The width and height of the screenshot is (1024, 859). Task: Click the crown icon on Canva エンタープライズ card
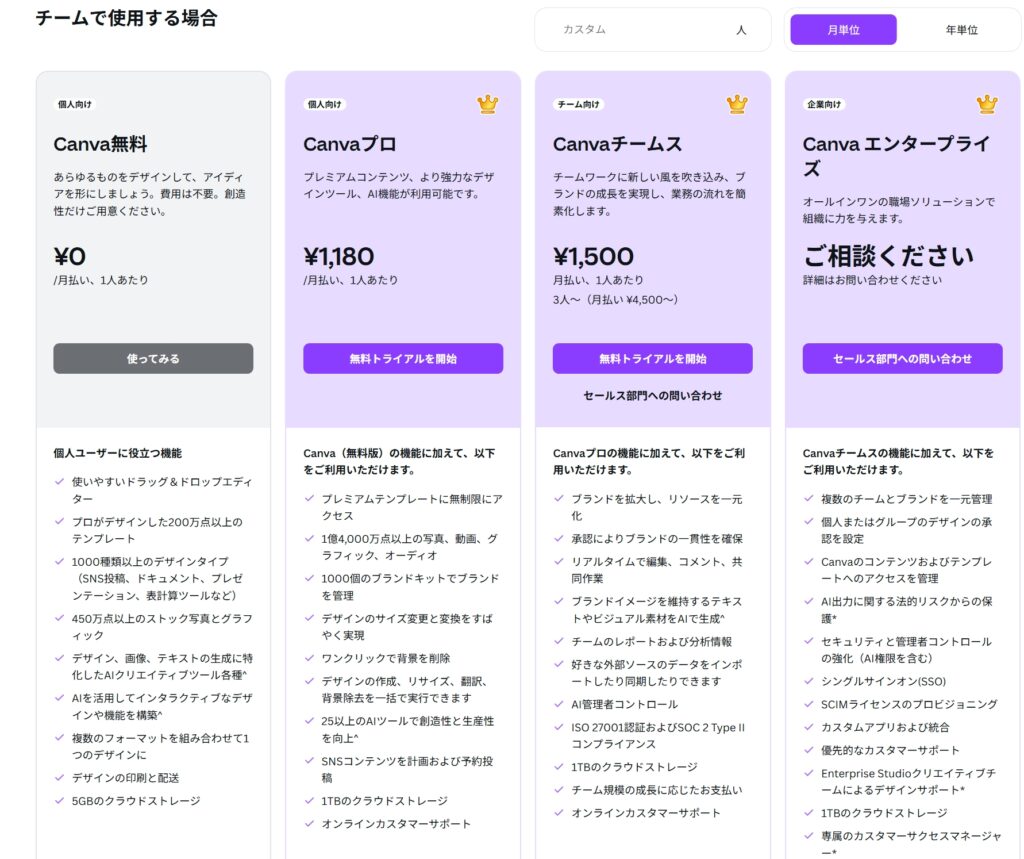(x=987, y=104)
